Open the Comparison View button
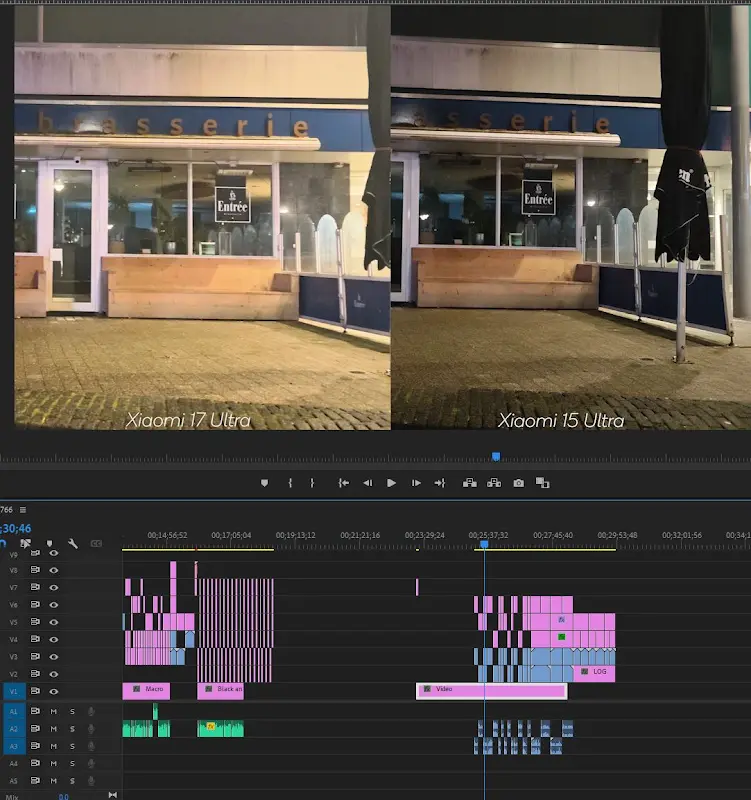The image size is (751, 800). 543,483
